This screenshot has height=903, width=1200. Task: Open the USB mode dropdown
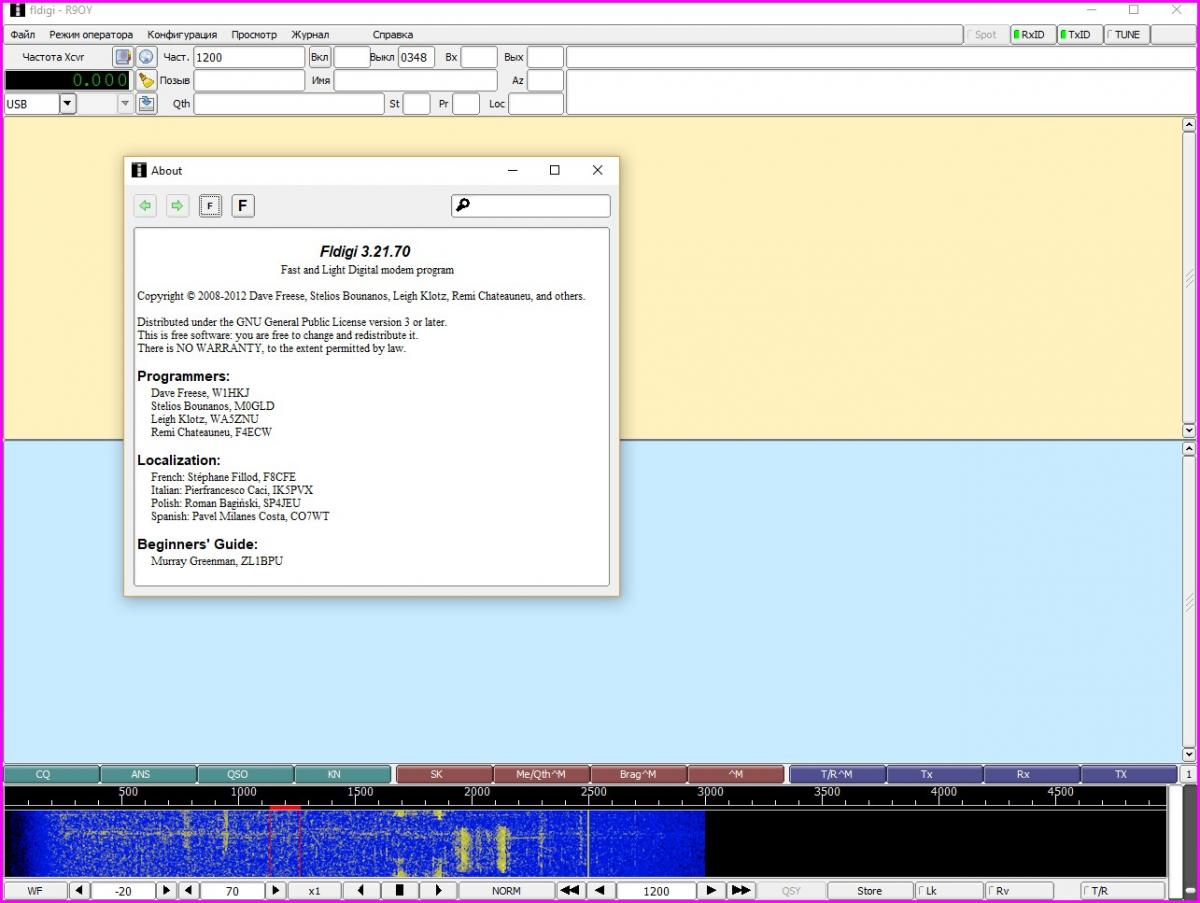[x=67, y=103]
